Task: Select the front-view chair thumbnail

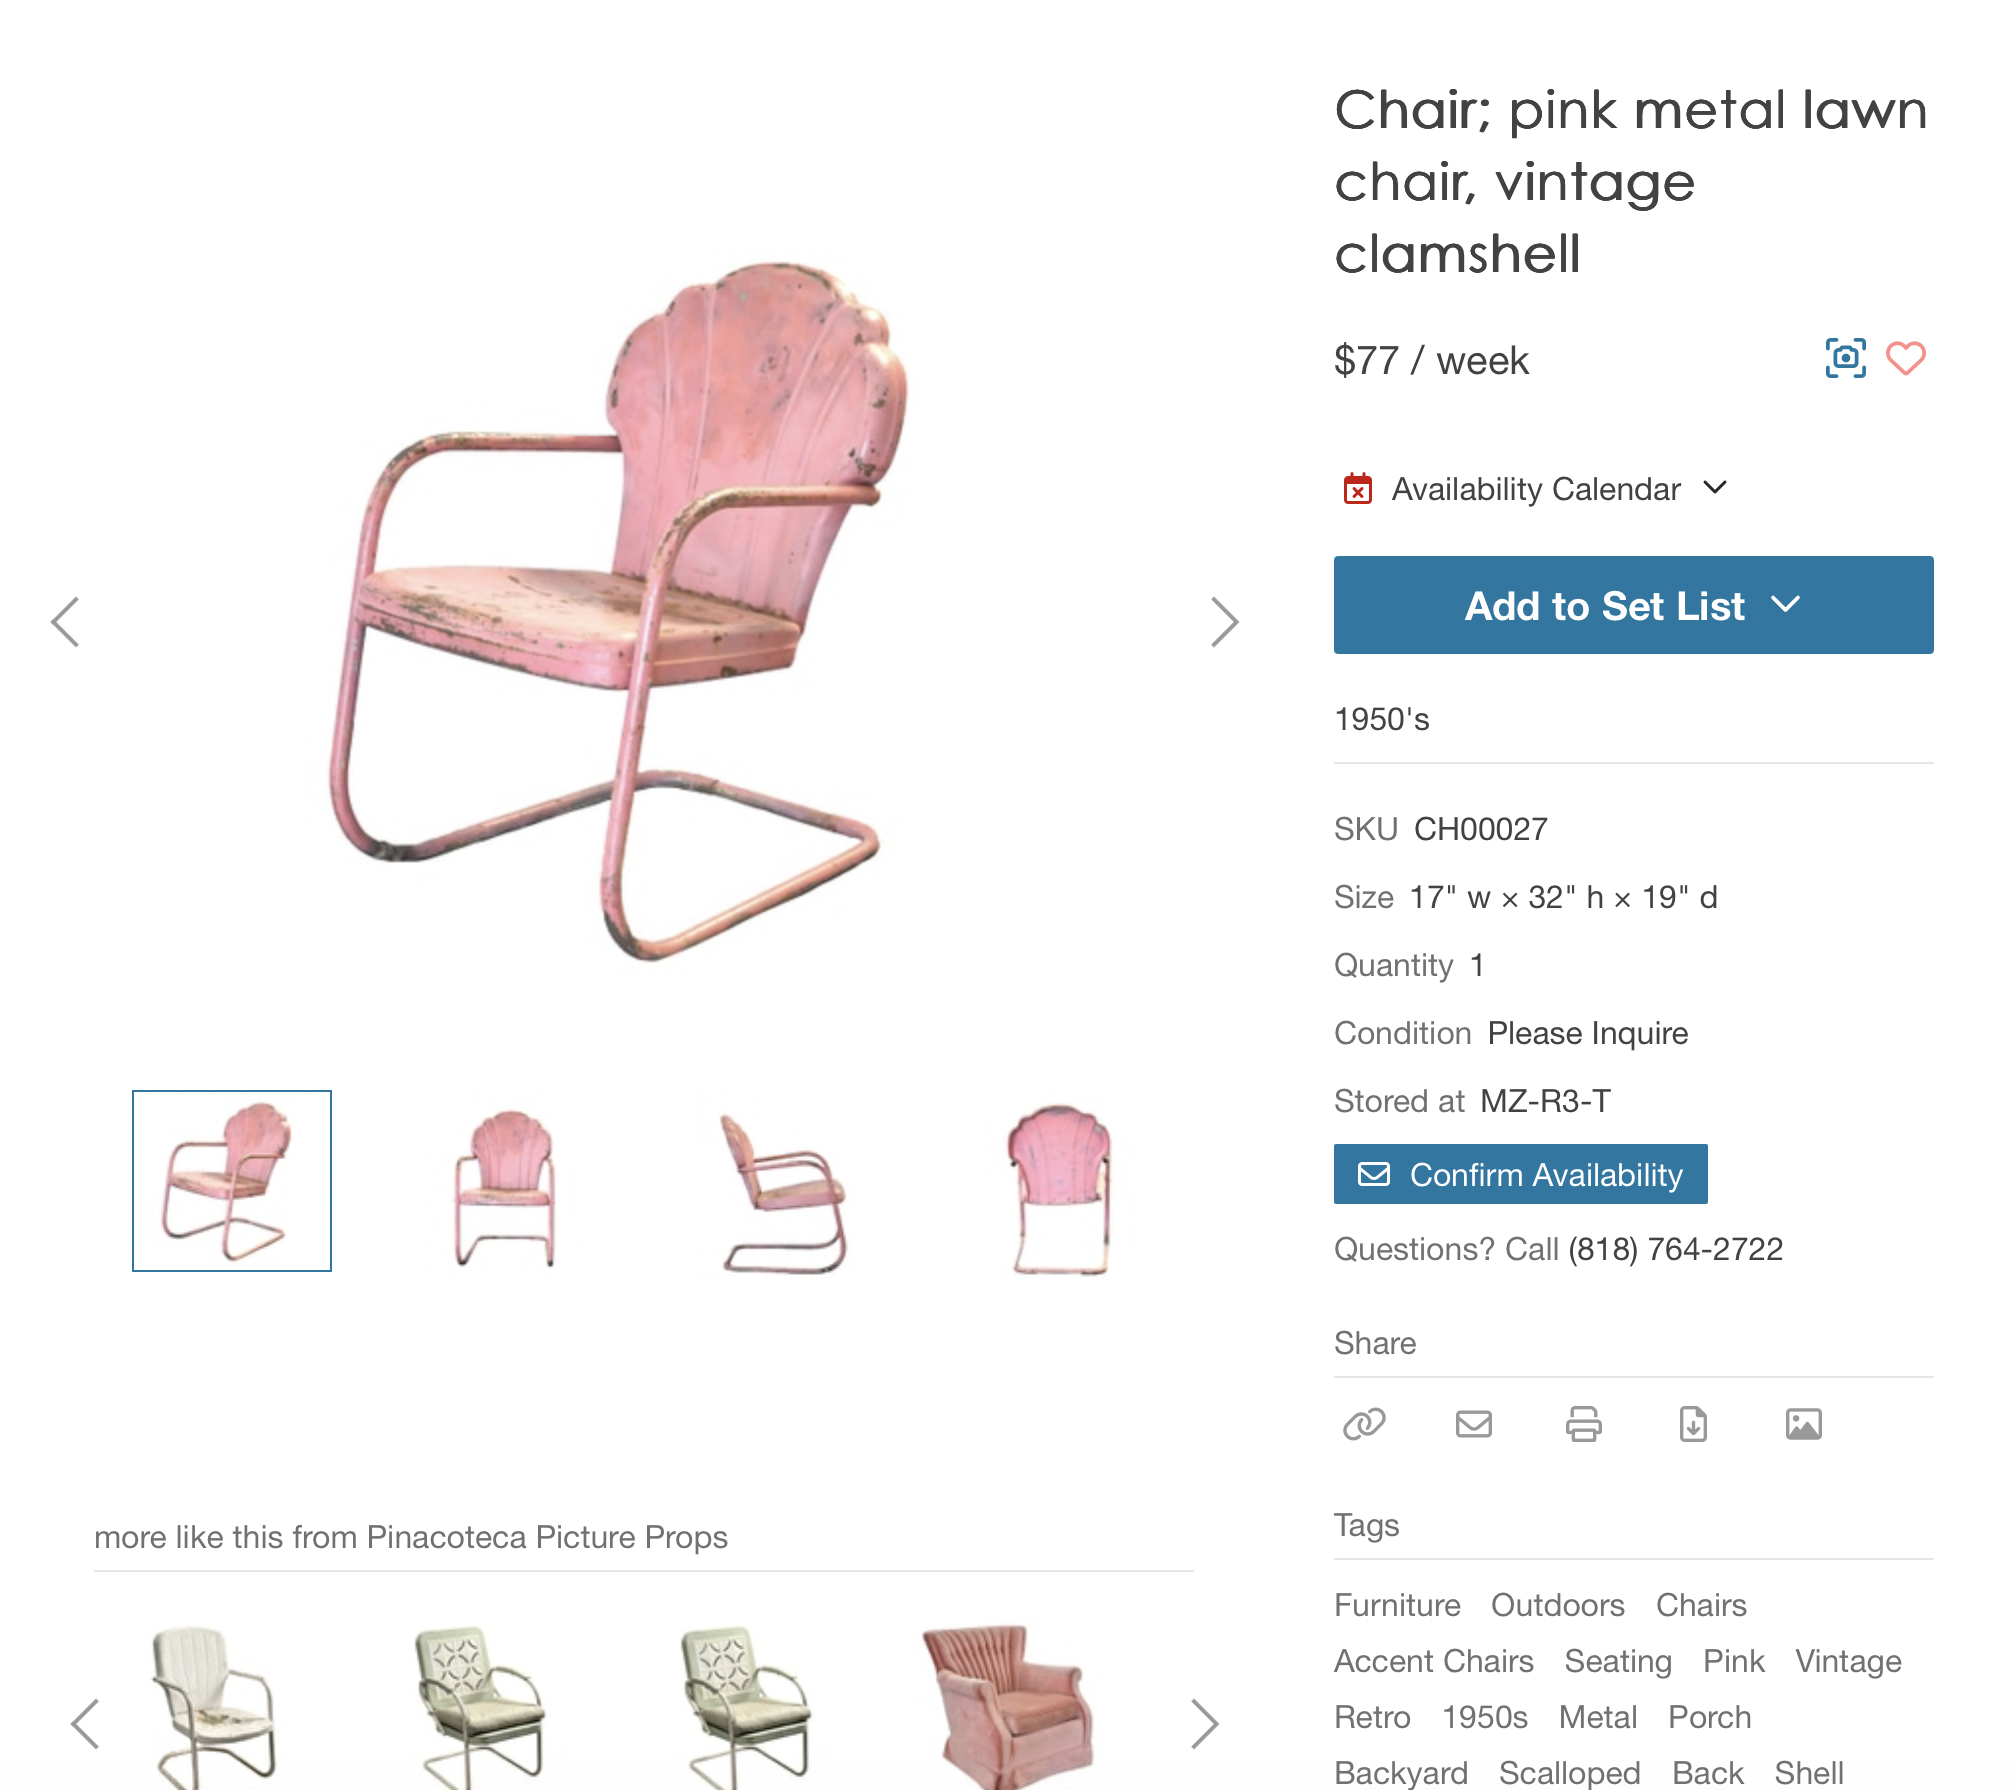Action: (x=506, y=1186)
